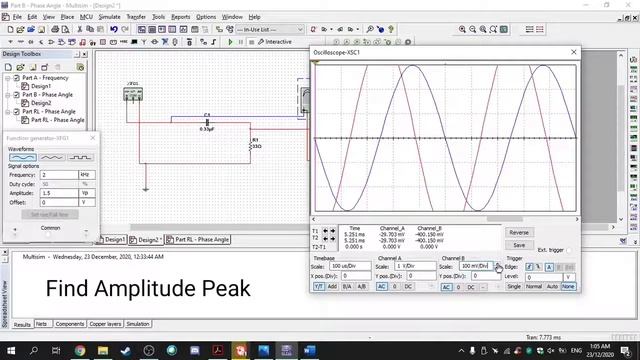The image size is (640, 360).
Task: Open the Reports menu
Action: (180, 17)
